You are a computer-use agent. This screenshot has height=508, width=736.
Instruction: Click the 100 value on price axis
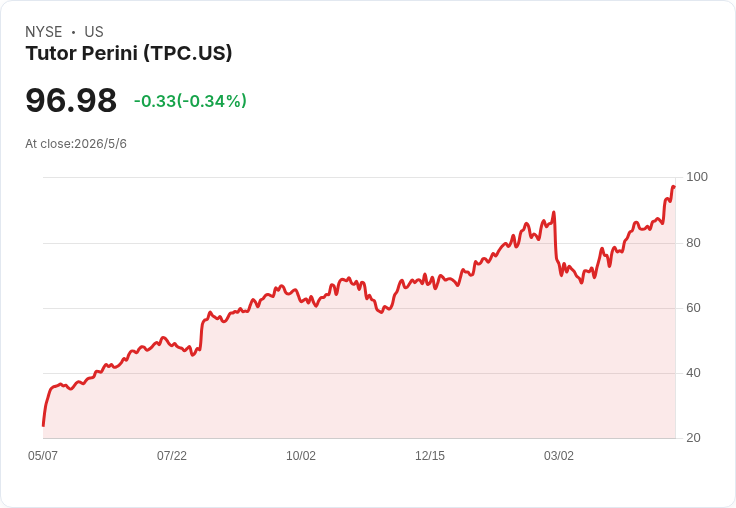click(697, 177)
